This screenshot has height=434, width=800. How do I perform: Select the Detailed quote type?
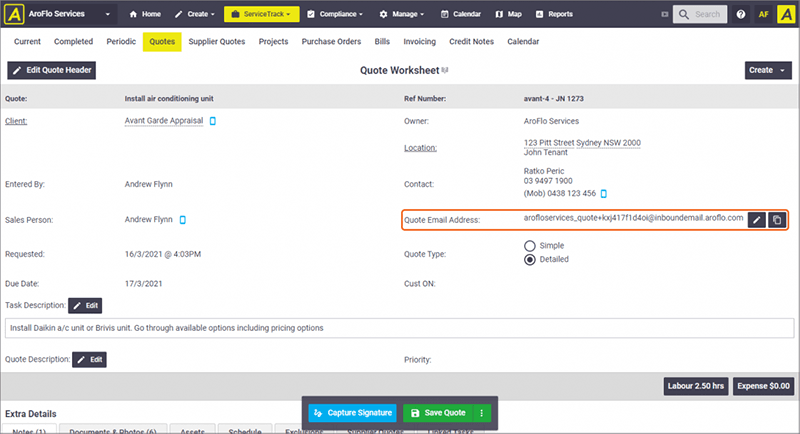click(x=530, y=260)
